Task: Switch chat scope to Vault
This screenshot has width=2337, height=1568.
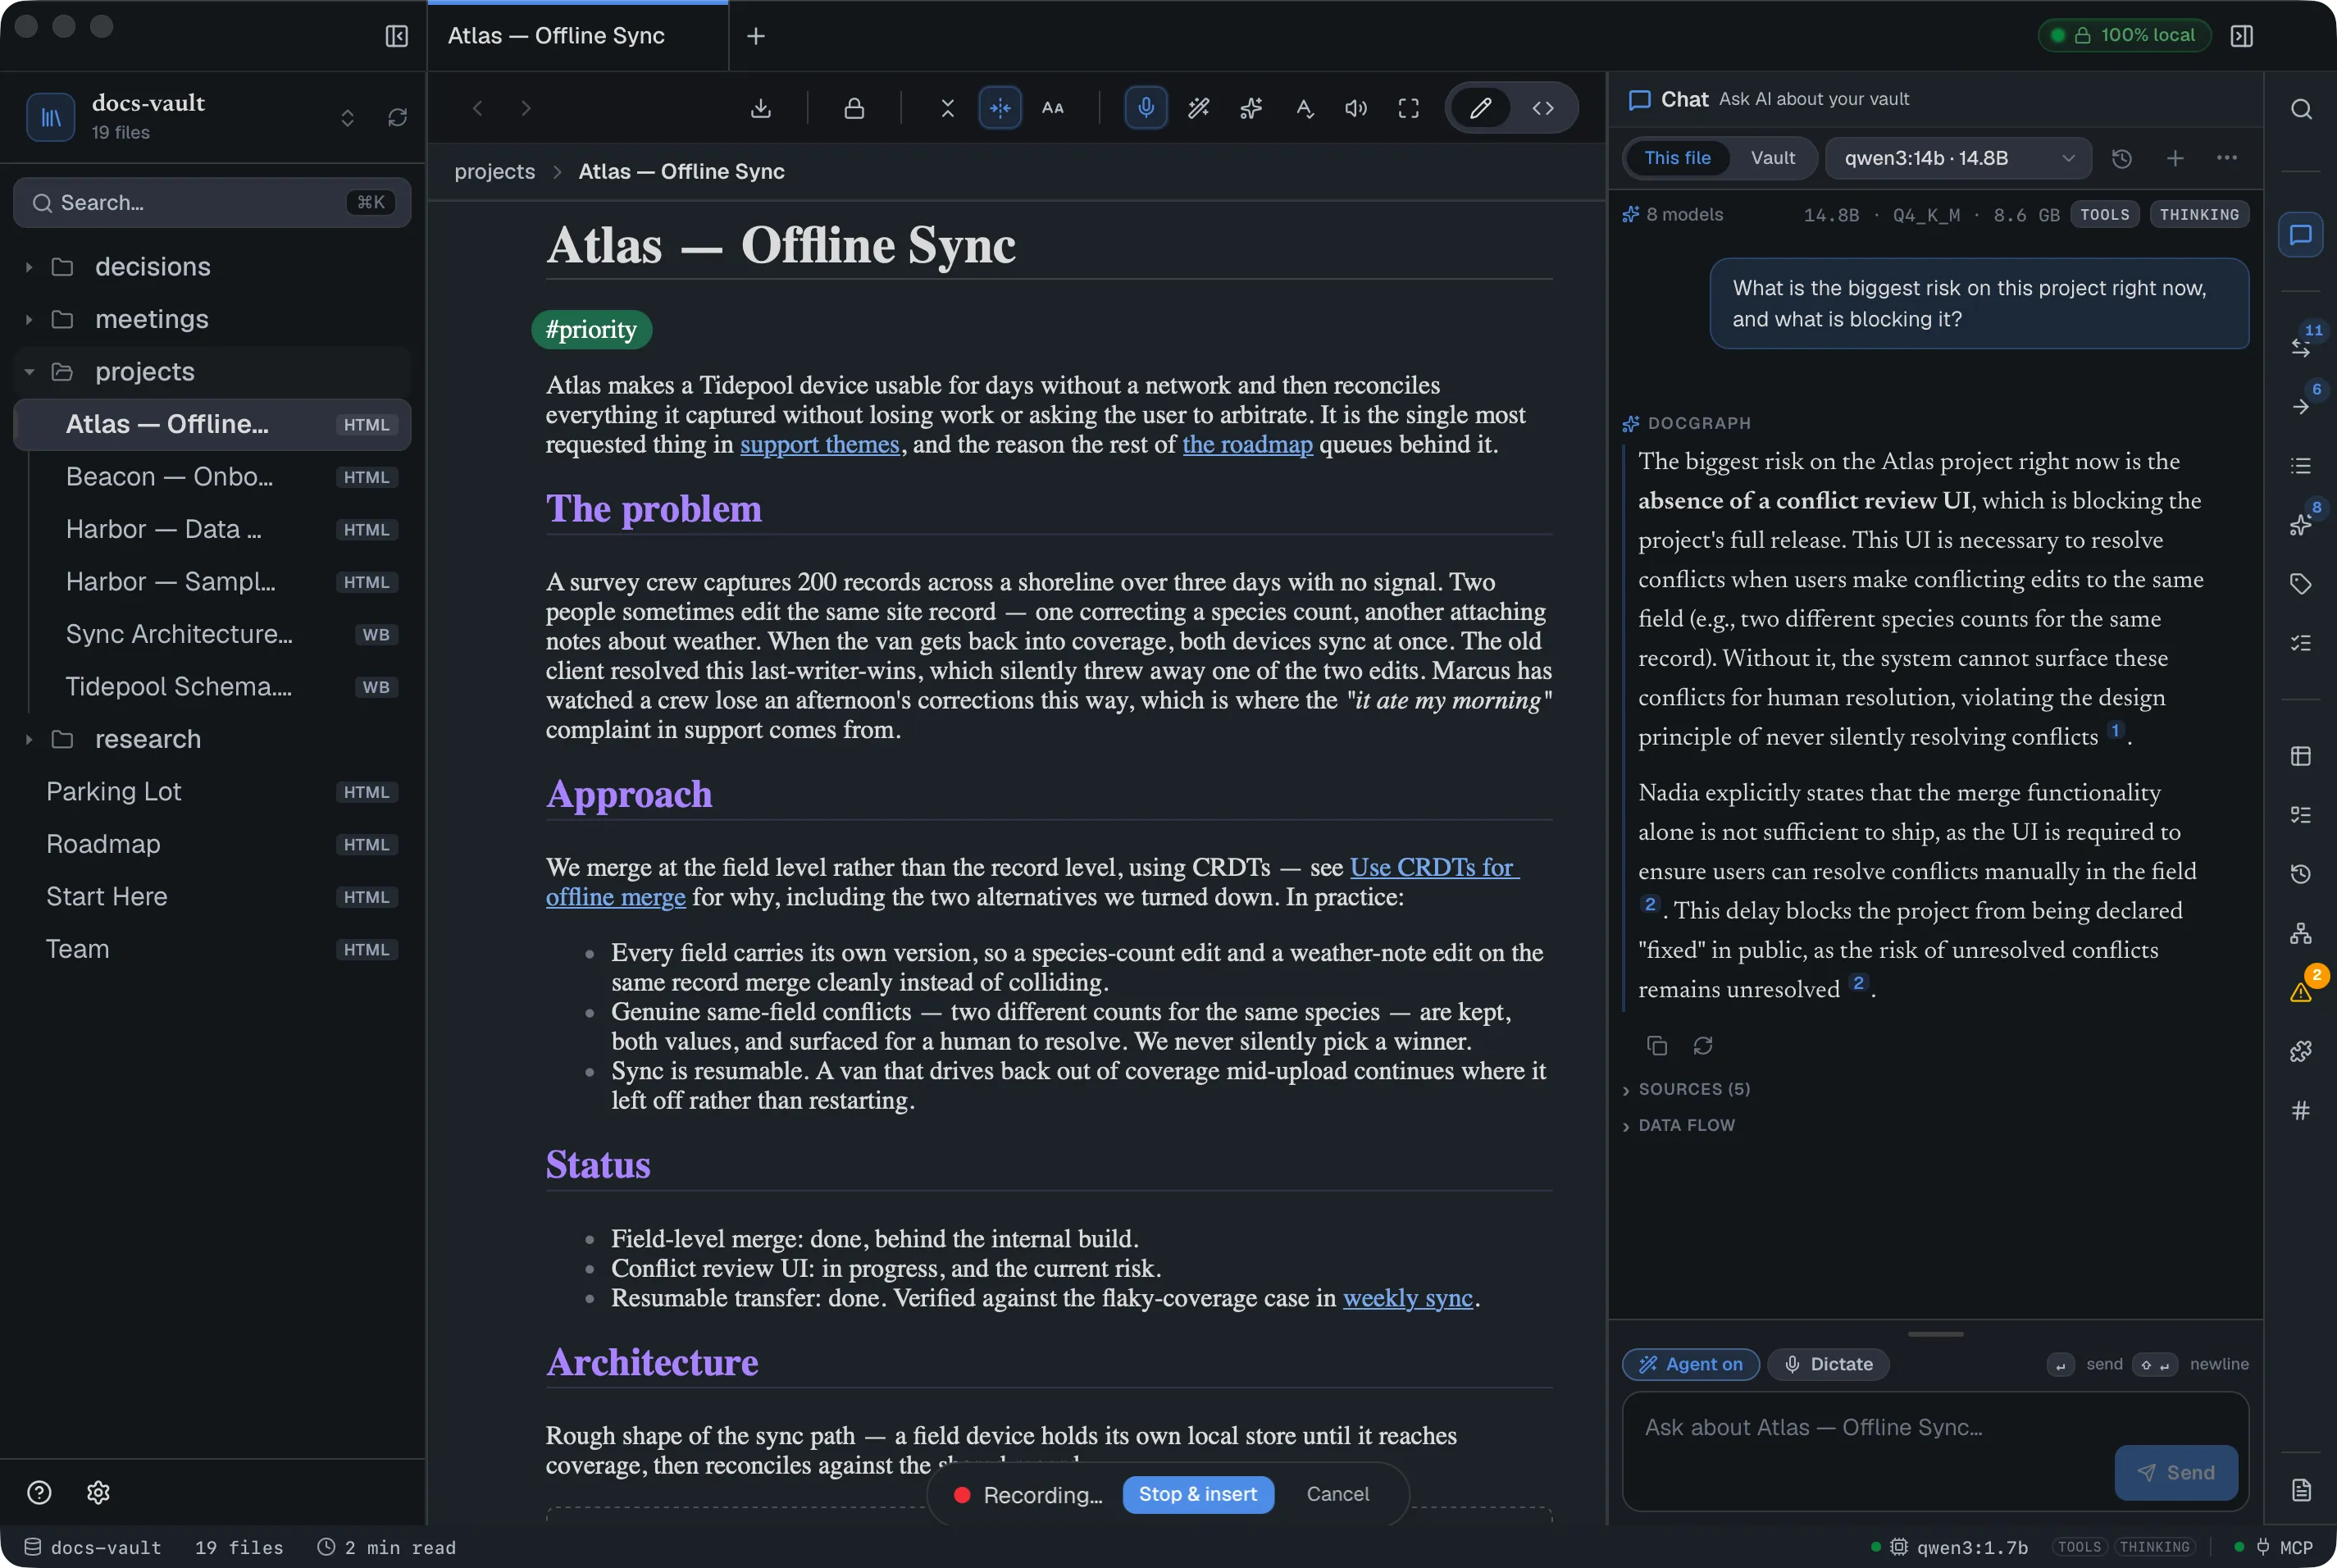Action: [1772, 158]
